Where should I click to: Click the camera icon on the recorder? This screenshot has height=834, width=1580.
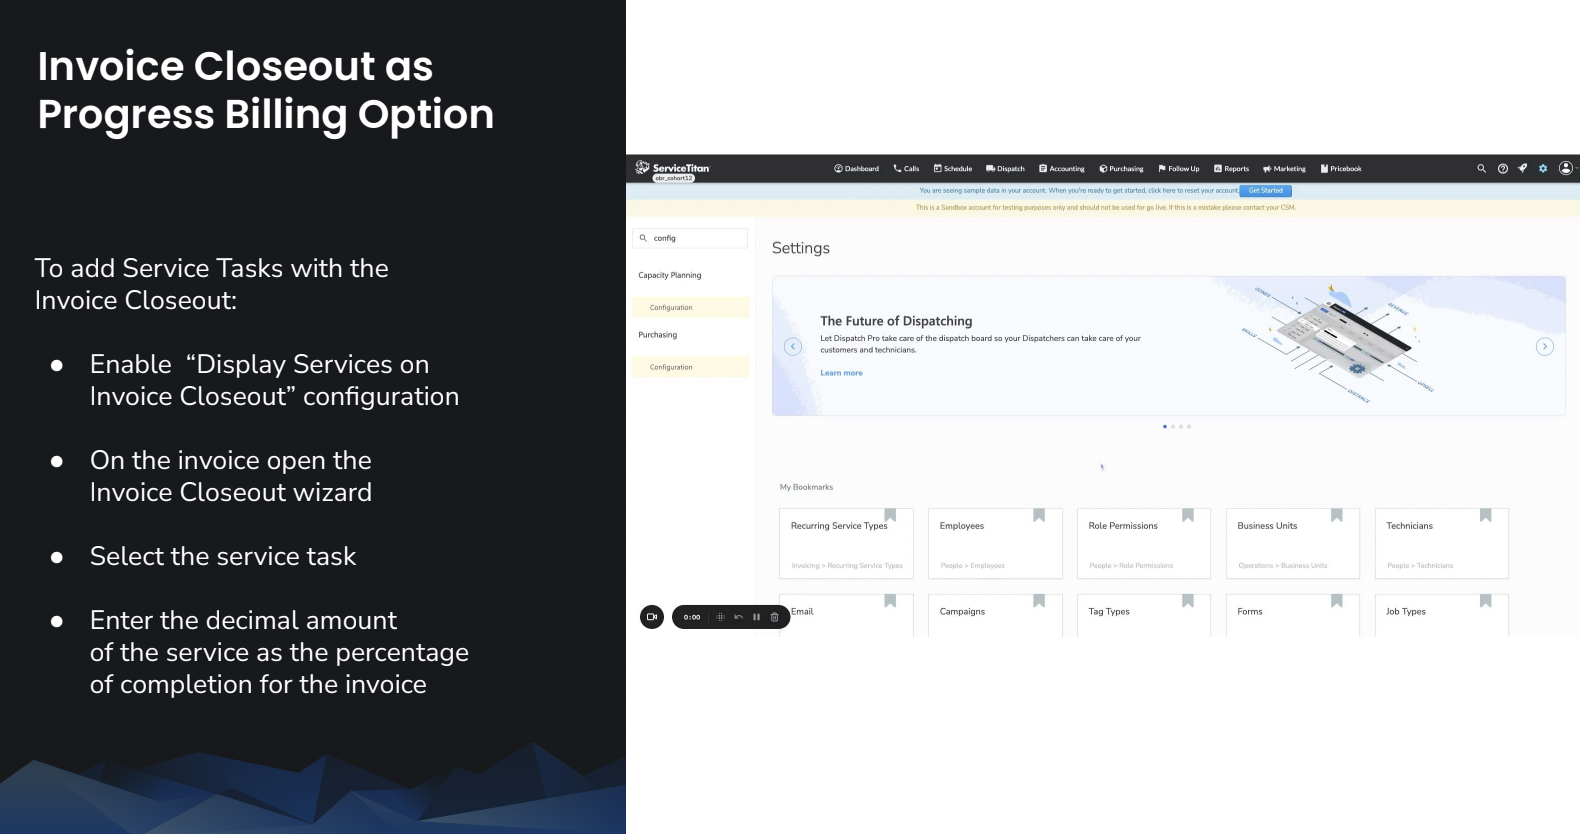[x=652, y=617]
